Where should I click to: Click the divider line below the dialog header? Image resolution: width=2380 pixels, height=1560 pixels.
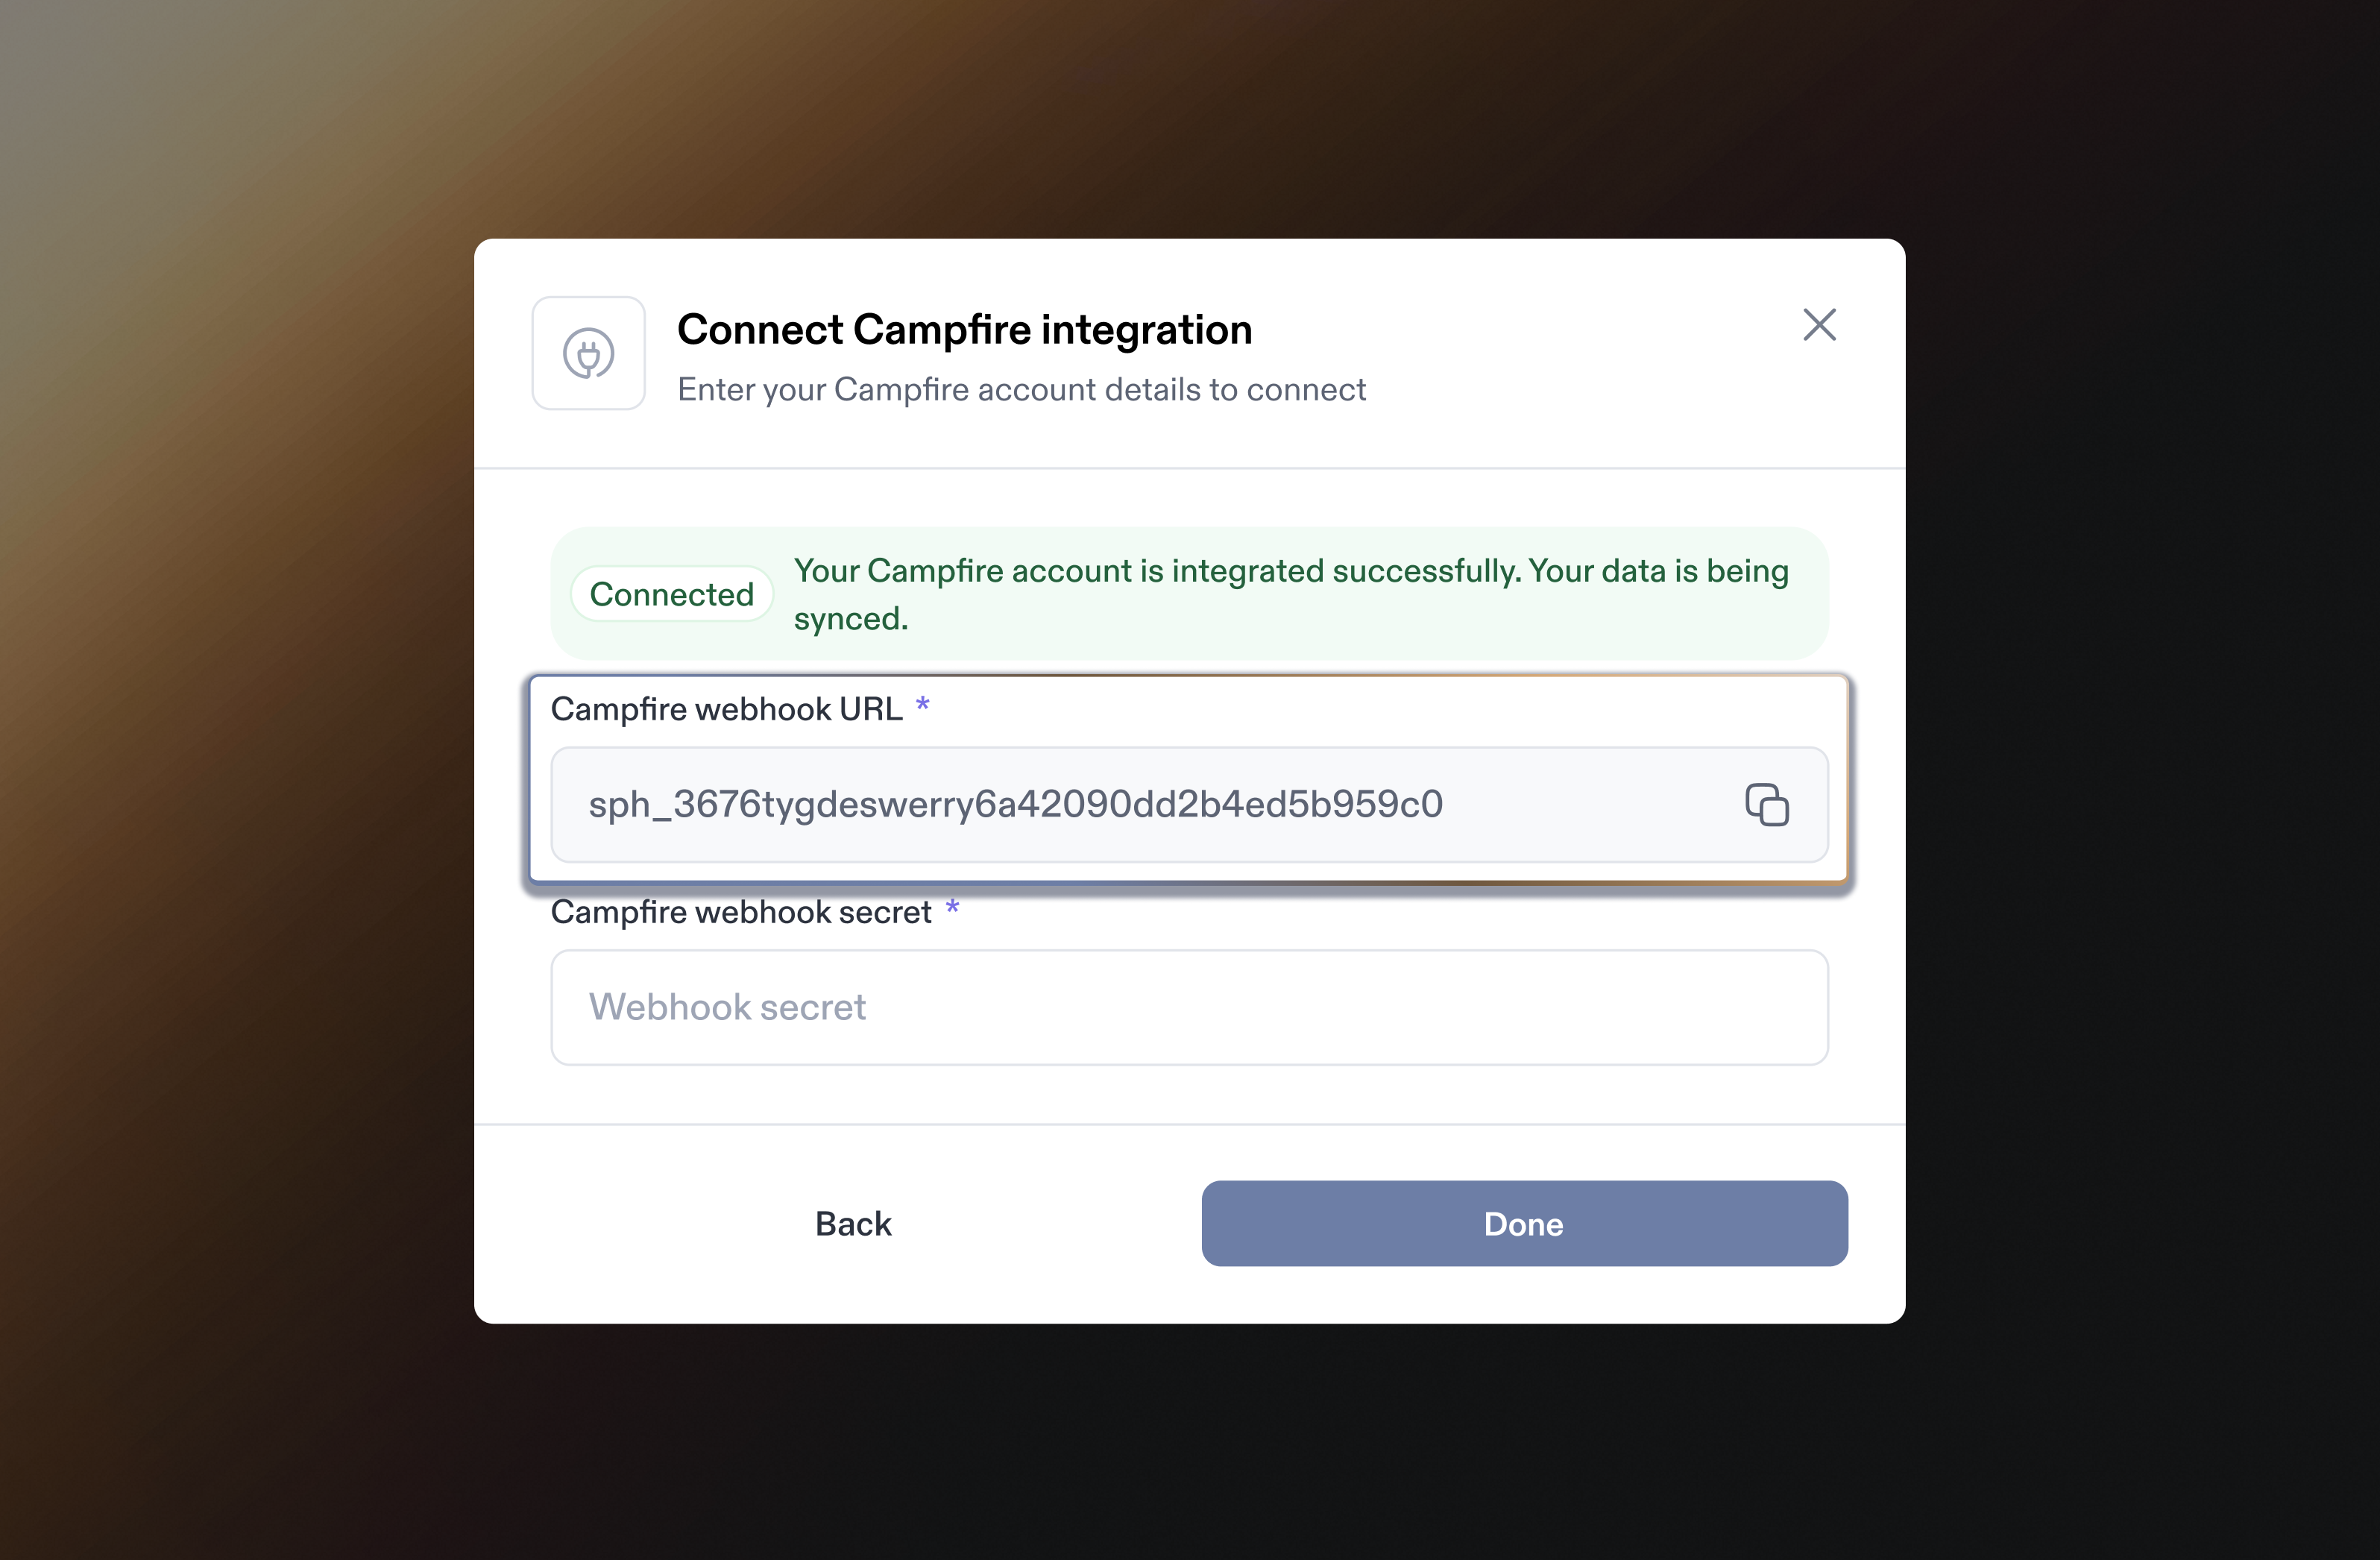[1189, 468]
